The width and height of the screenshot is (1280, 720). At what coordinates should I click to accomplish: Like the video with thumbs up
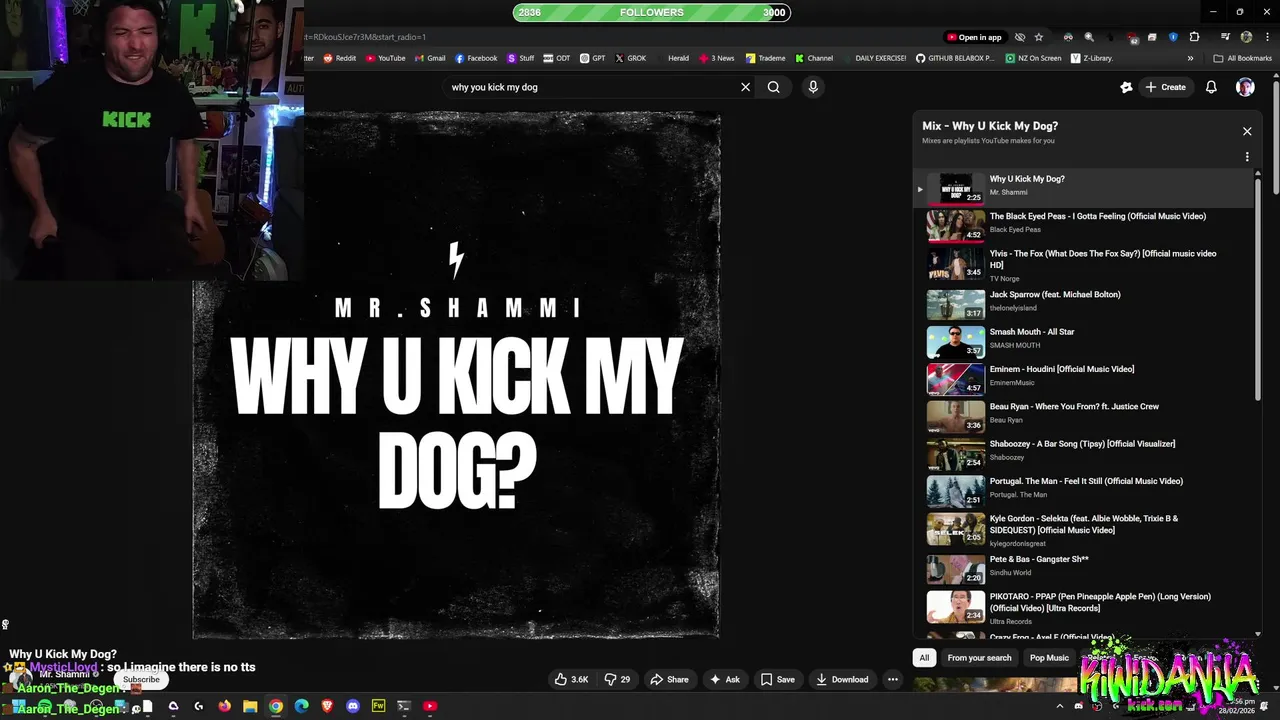click(x=572, y=679)
